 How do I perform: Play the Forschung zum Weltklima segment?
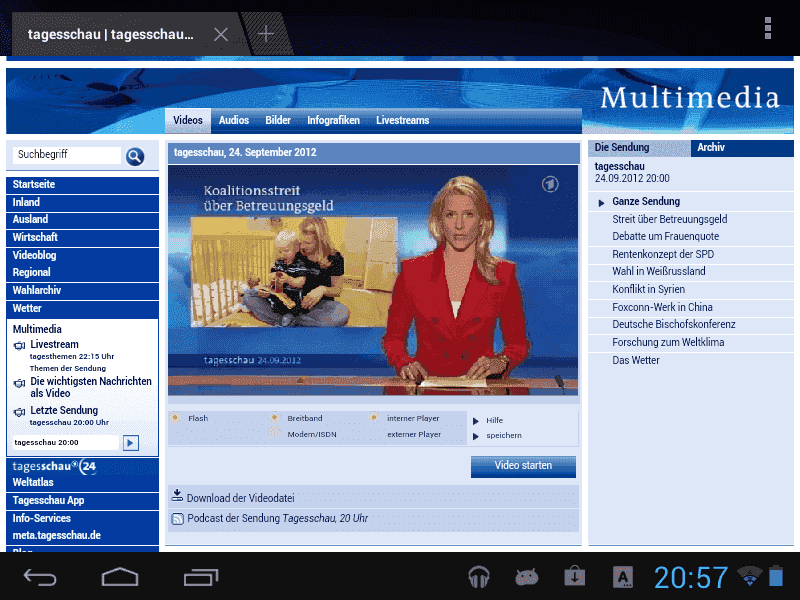pyautogui.click(x=668, y=342)
